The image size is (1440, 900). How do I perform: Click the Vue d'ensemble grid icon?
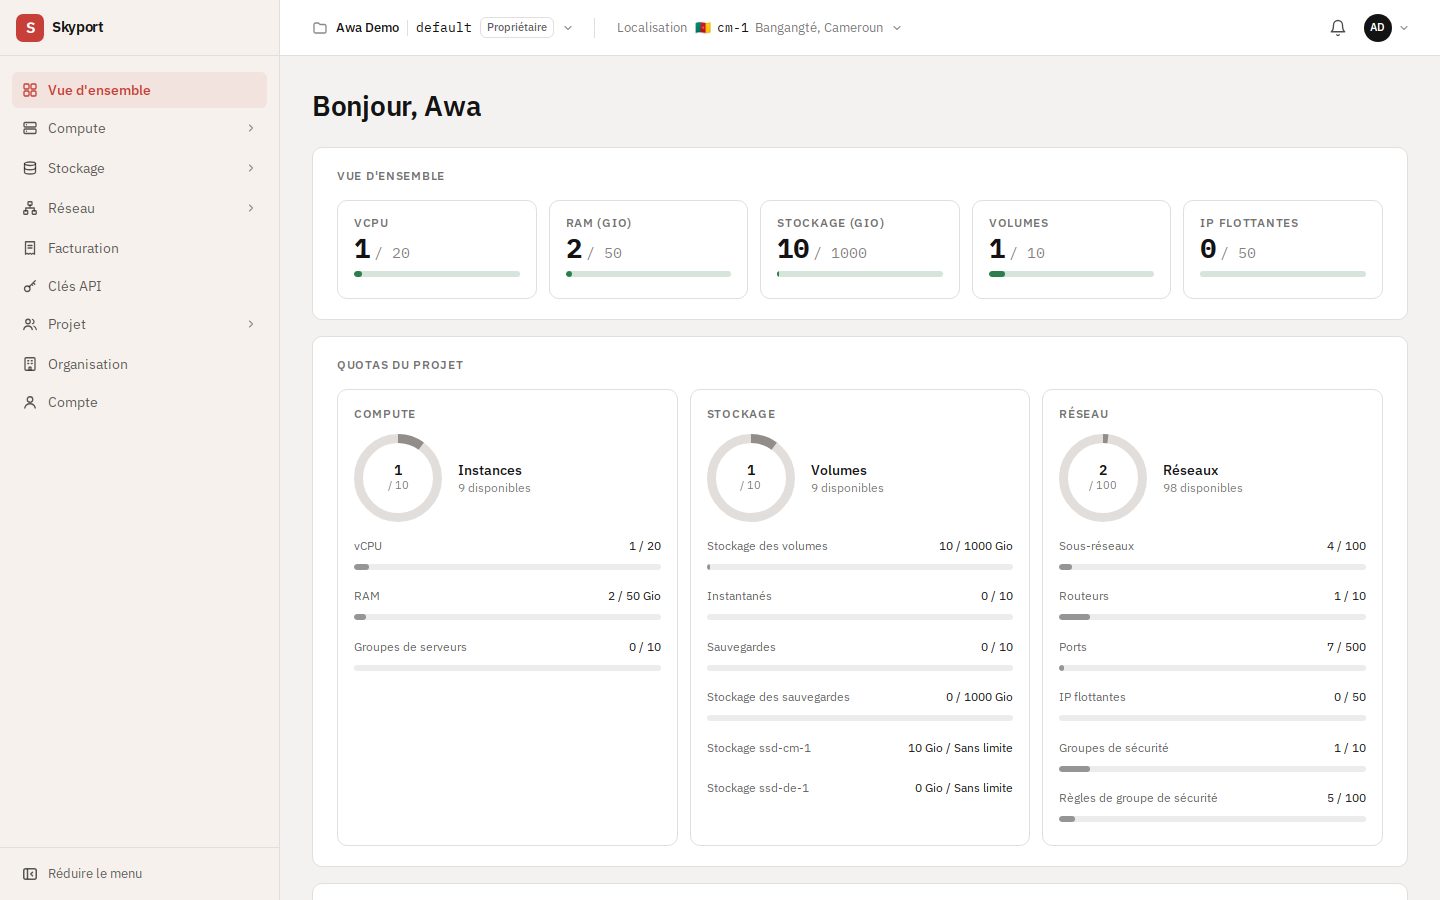30,90
